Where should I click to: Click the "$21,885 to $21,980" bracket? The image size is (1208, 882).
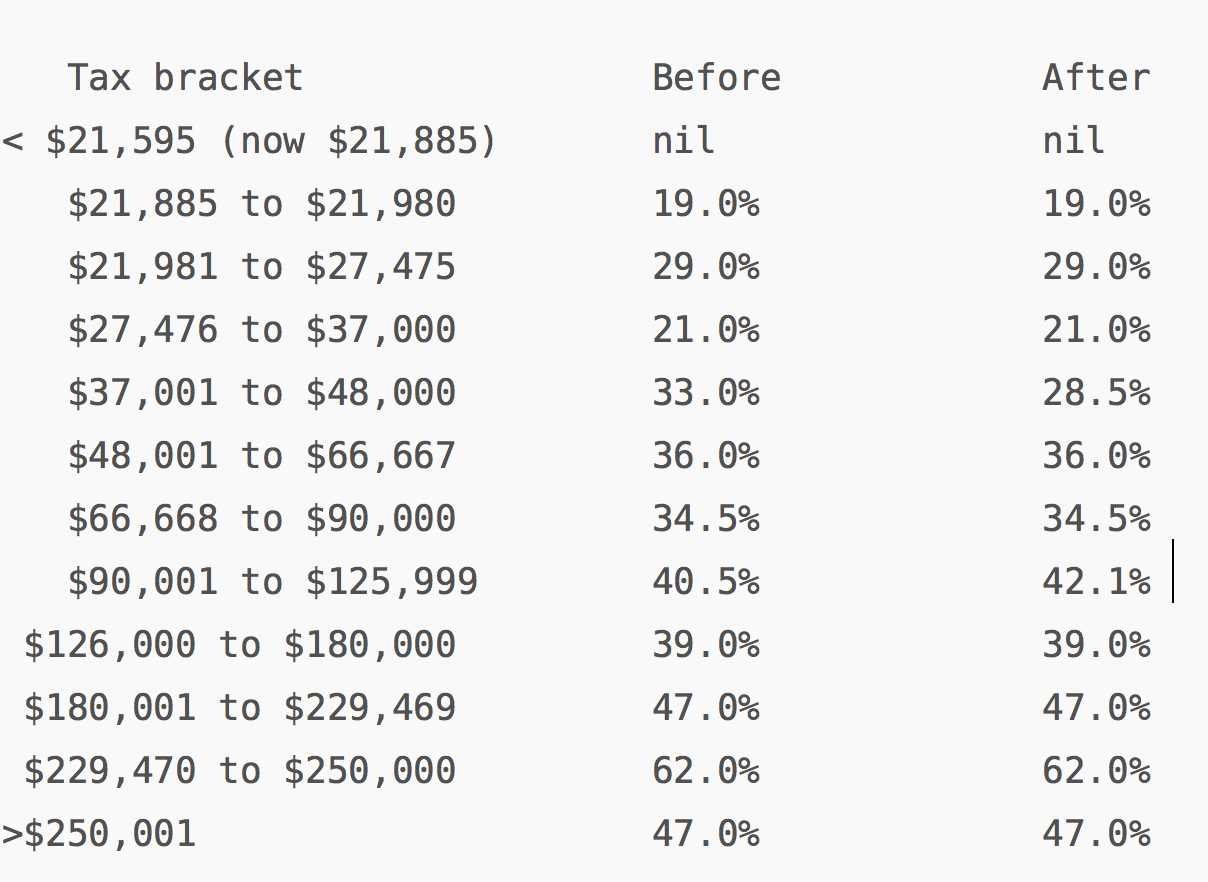(x=262, y=204)
